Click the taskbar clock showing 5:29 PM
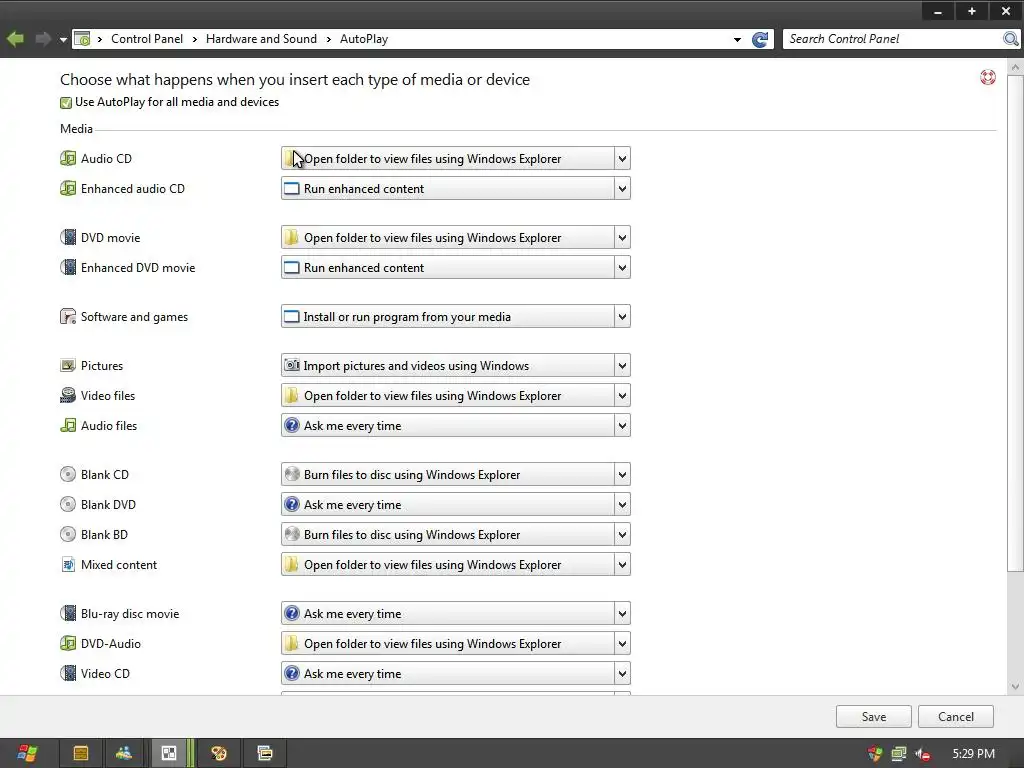This screenshot has height=768, width=1024. pos(974,754)
